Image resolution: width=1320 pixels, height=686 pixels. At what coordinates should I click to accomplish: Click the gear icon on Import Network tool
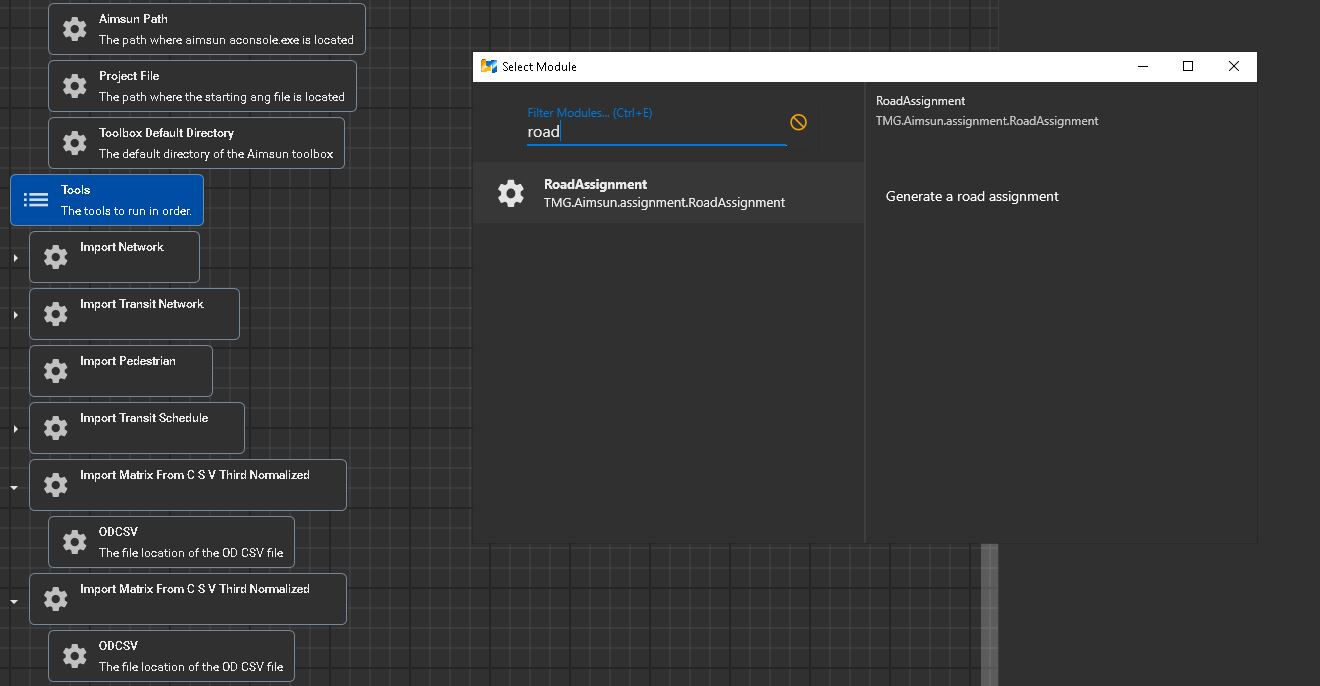click(55, 256)
